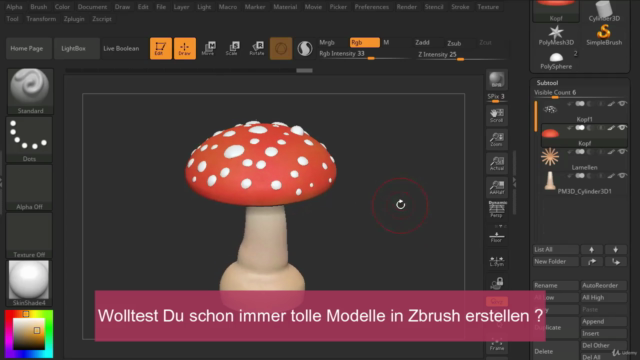The height and width of the screenshot is (360, 640).
Task: Adjust the Visible Count slider
Action: tap(581, 93)
